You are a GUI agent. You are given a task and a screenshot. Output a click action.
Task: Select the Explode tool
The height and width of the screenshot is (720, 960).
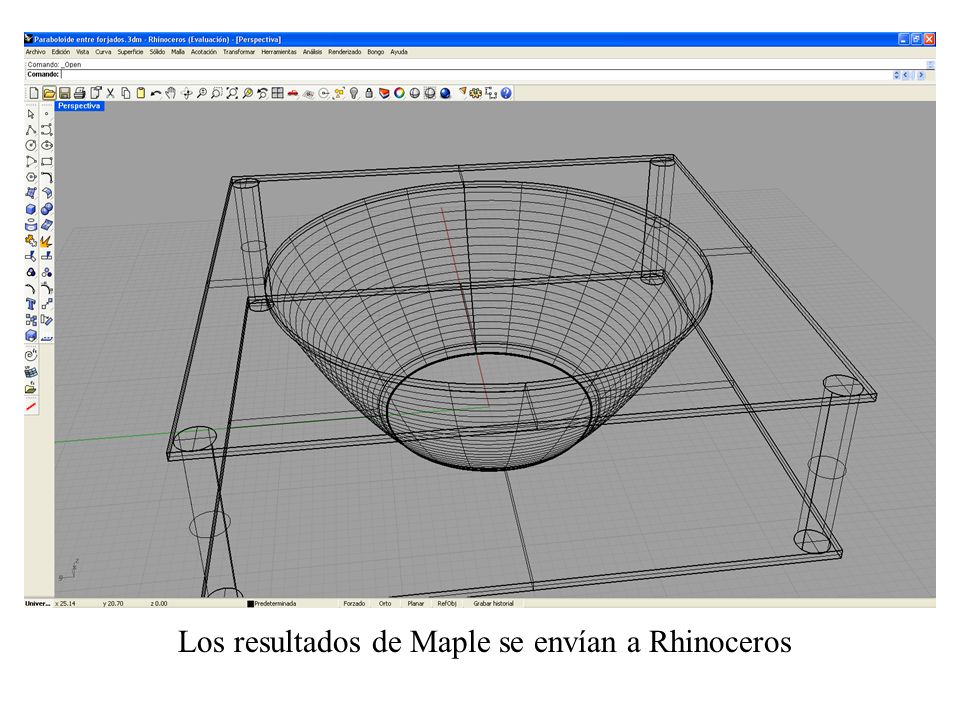click(x=47, y=241)
